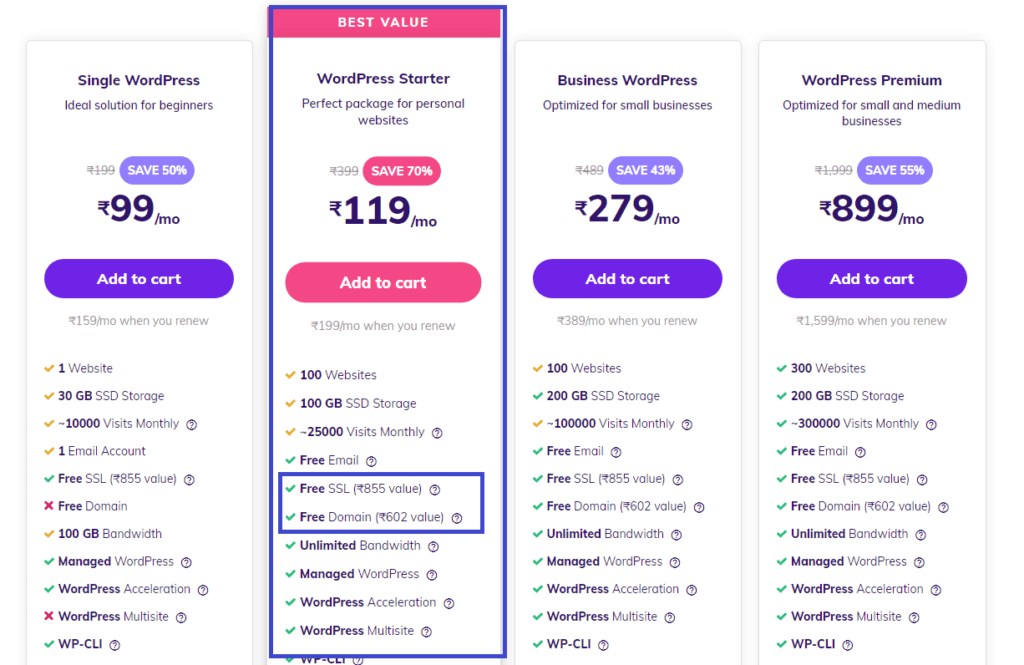
Task: Open info icon for Free Domain in Starter plan
Action: 457,518
